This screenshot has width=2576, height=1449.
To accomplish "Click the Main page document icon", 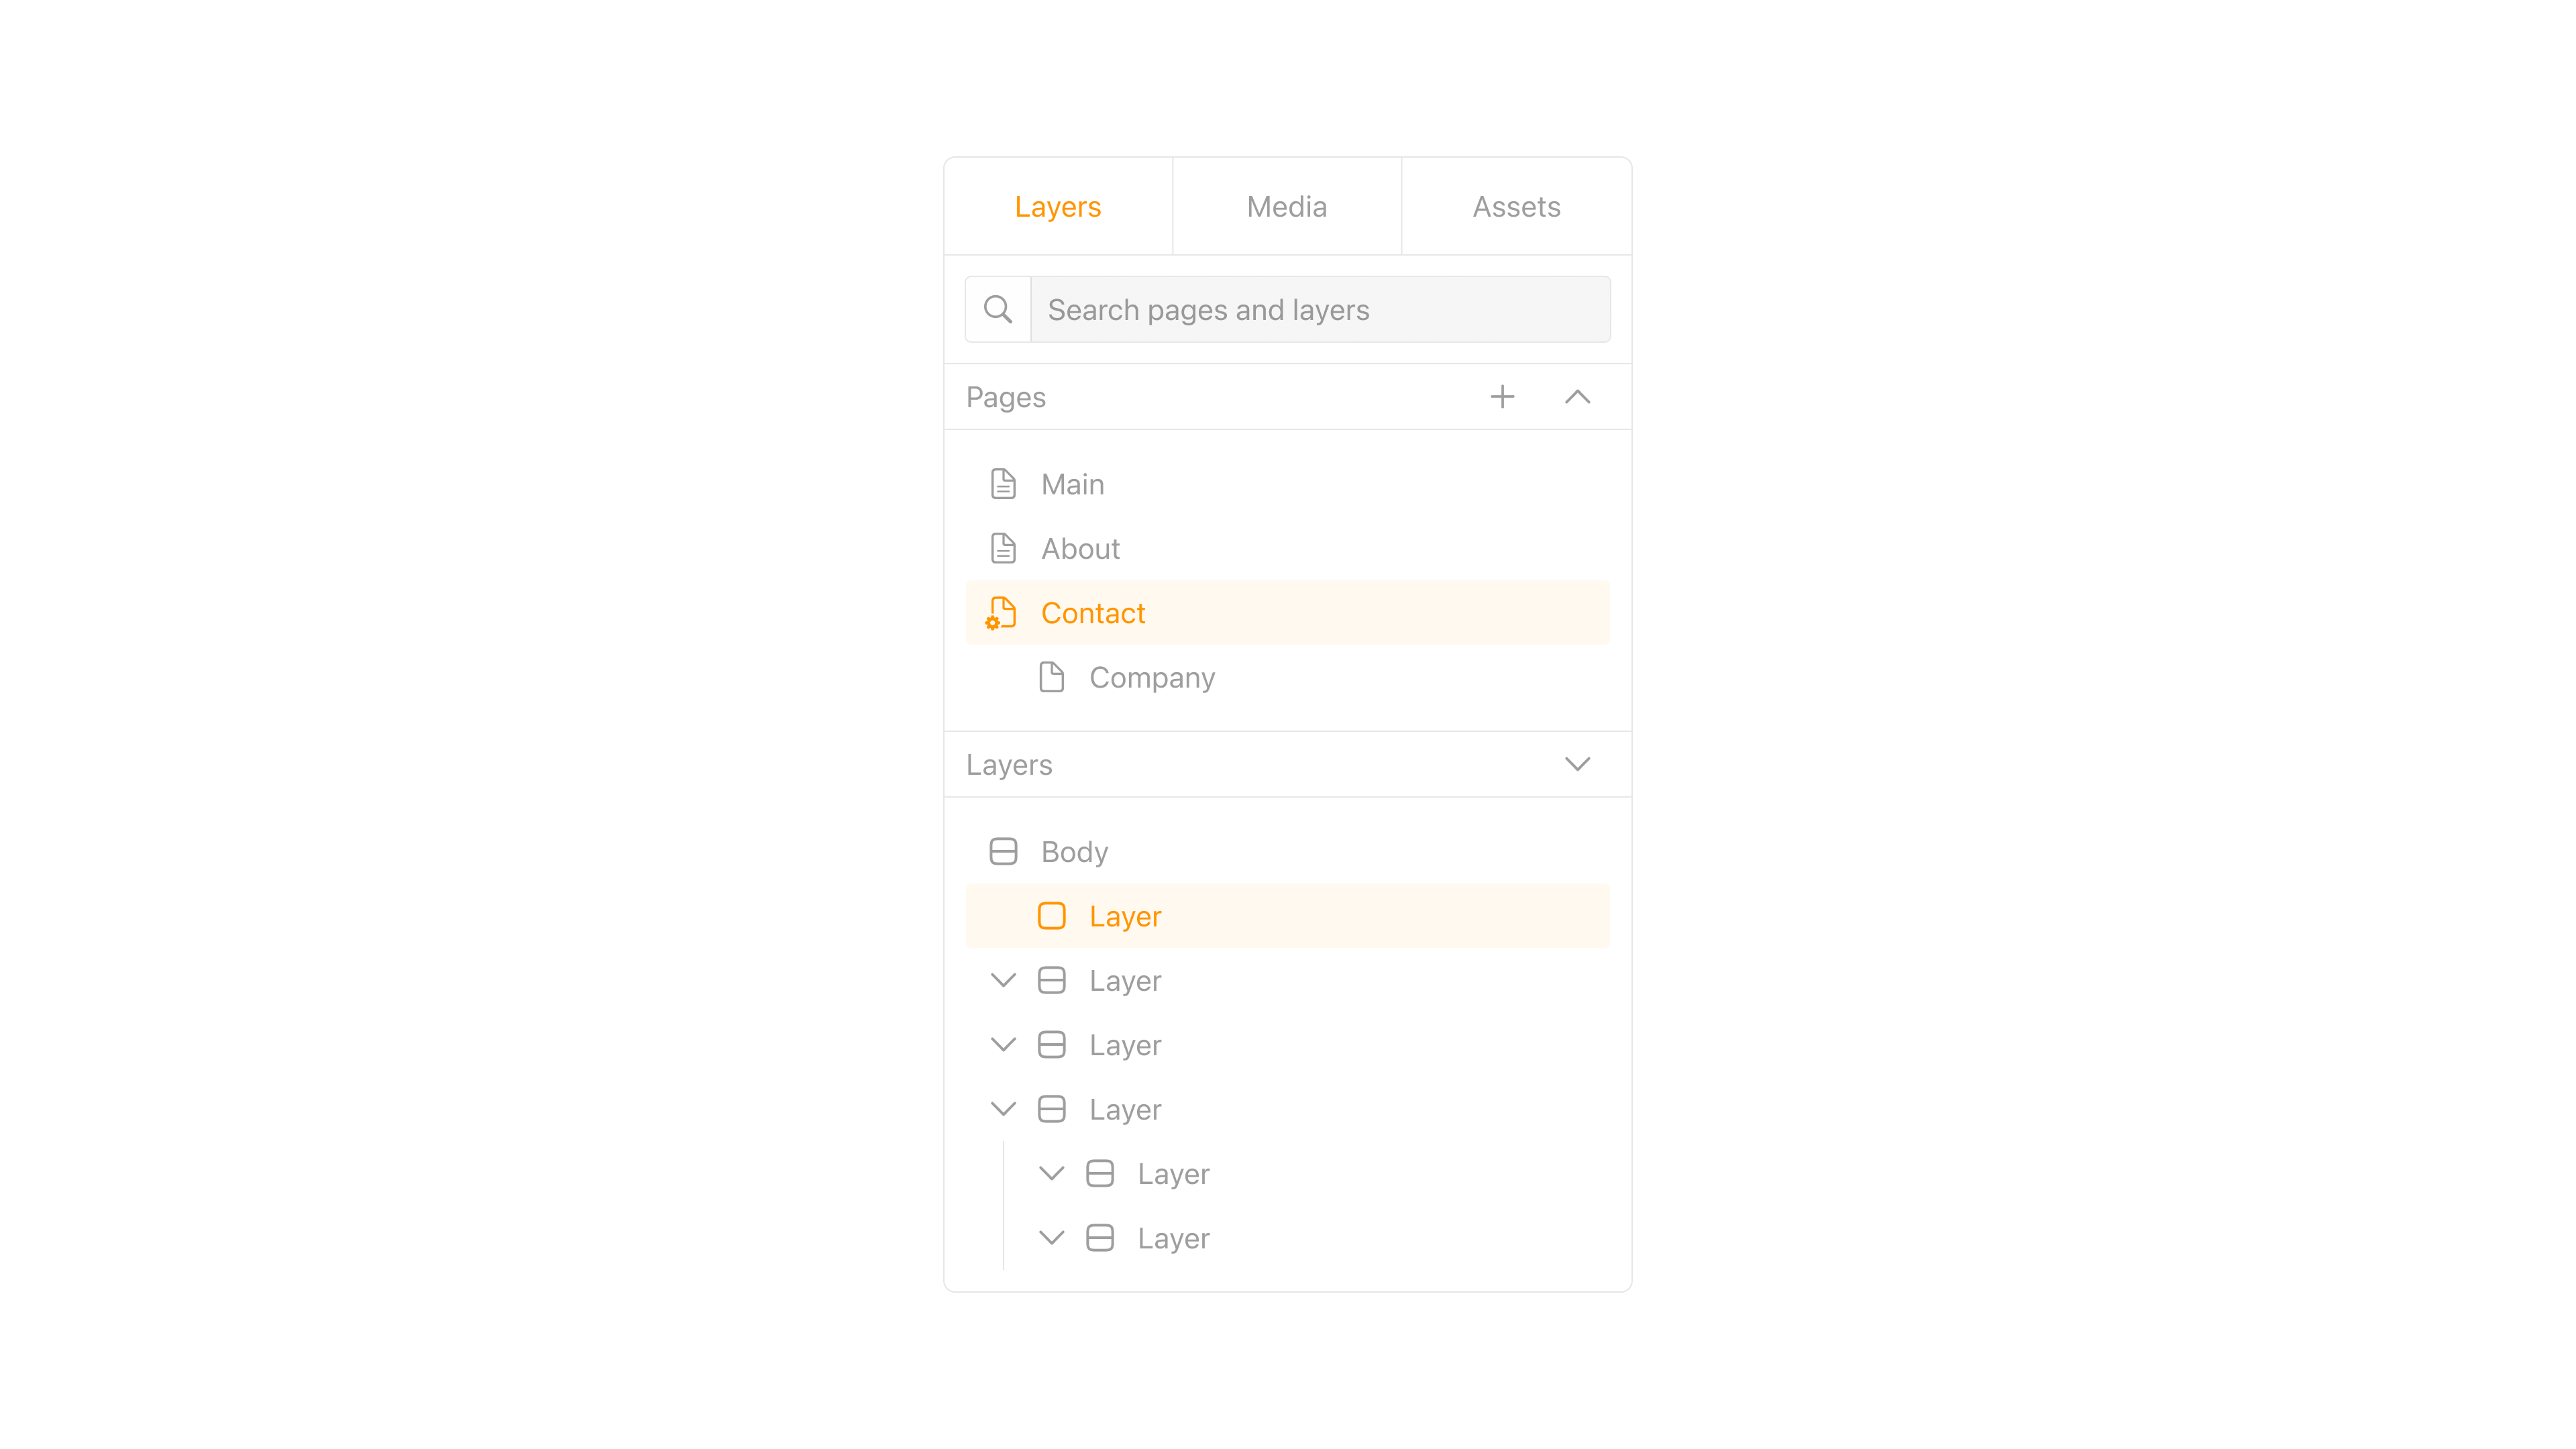I will pos(1003,484).
